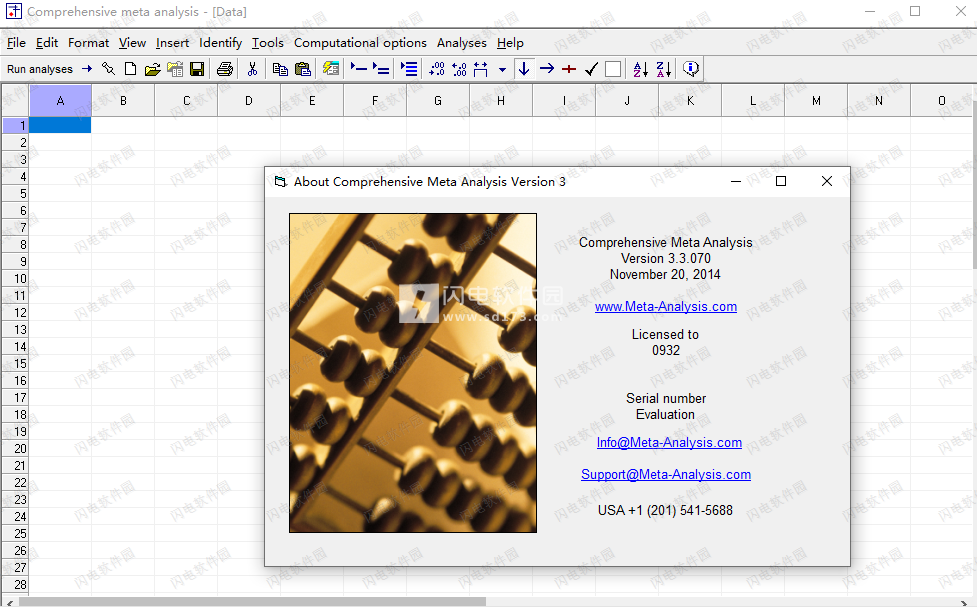The image size is (977, 607).
Task: Click the black checkmark icon
Action: (x=591, y=69)
